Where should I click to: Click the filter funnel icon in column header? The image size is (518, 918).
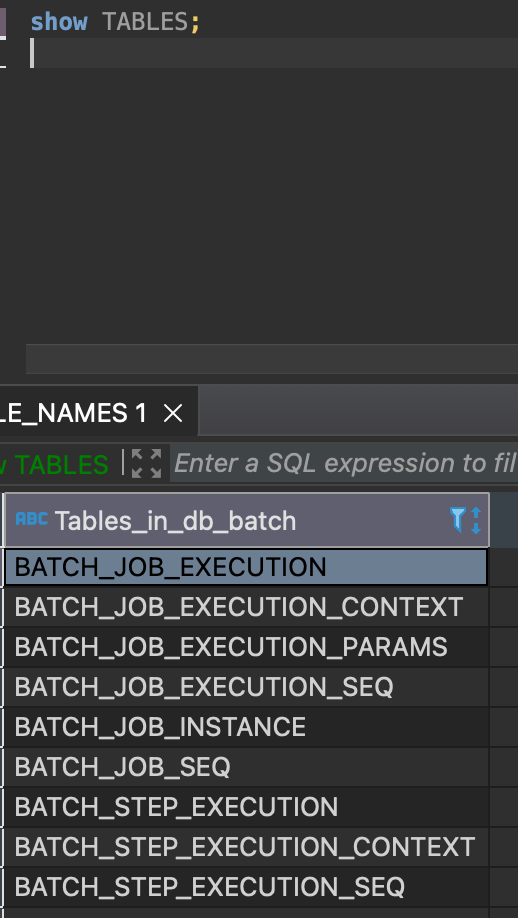coord(458,519)
